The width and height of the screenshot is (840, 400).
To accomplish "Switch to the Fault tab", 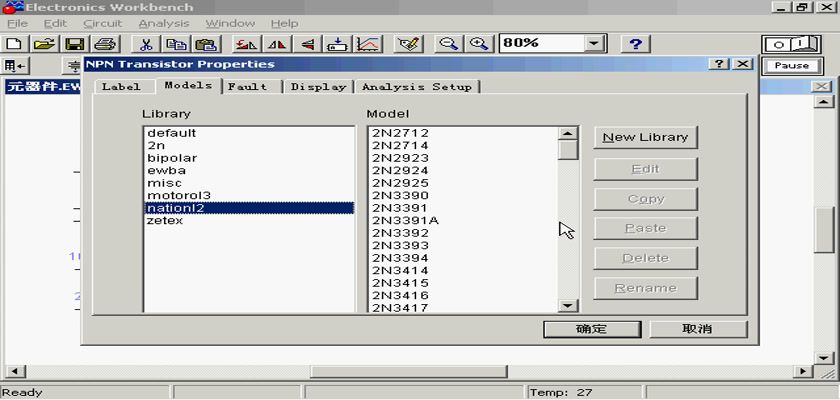I will click(247, 87).
